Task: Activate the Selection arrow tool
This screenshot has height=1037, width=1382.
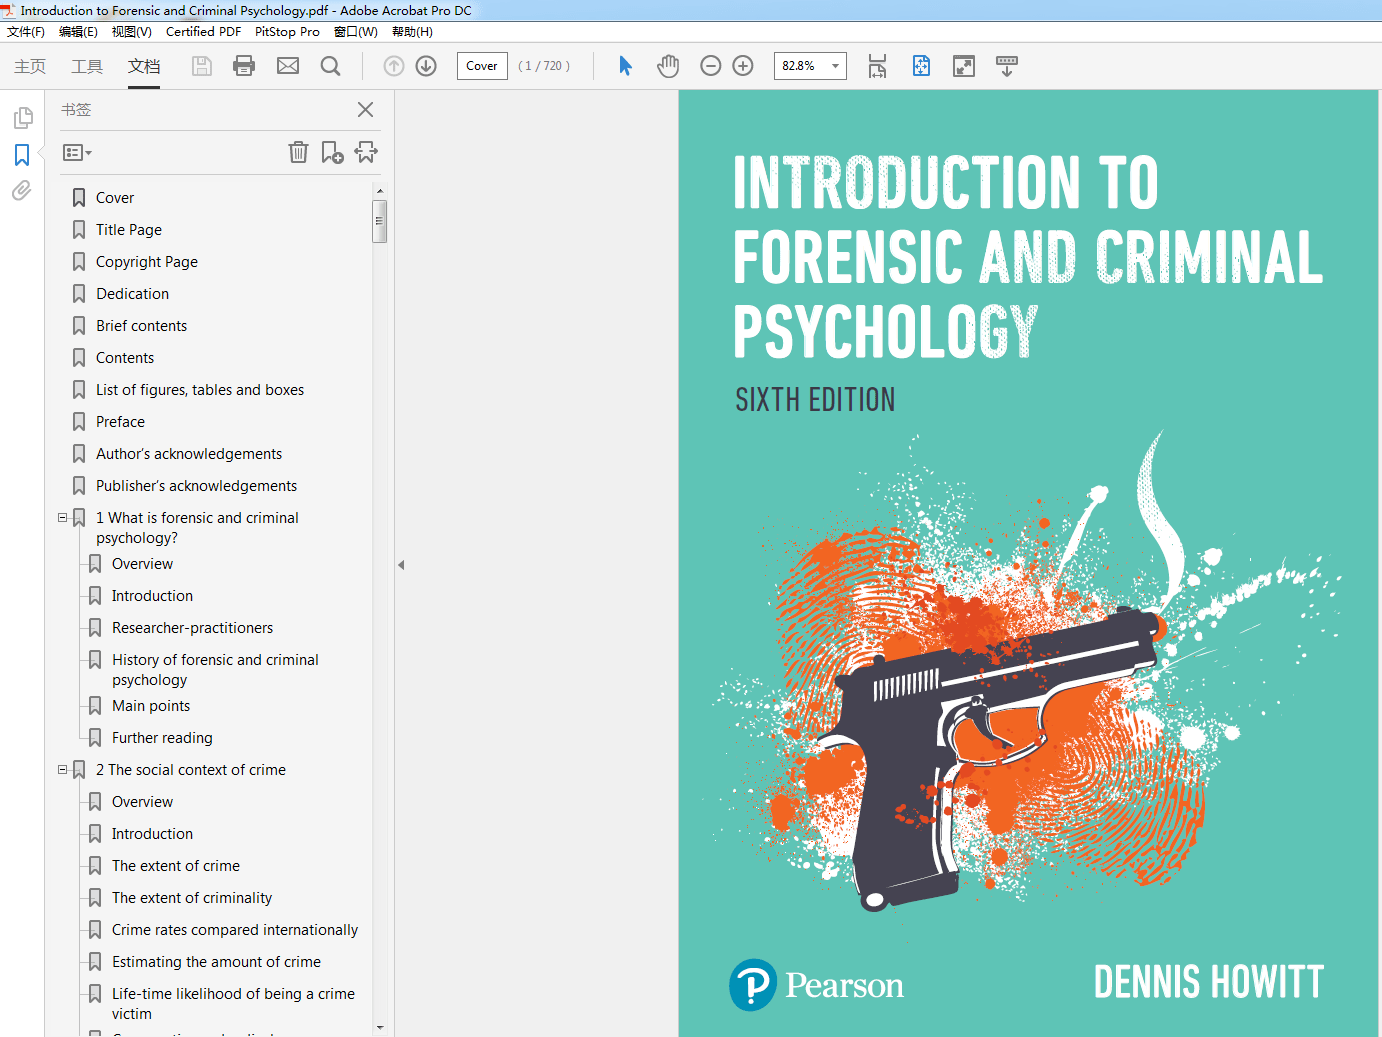Action: [625, 65]
